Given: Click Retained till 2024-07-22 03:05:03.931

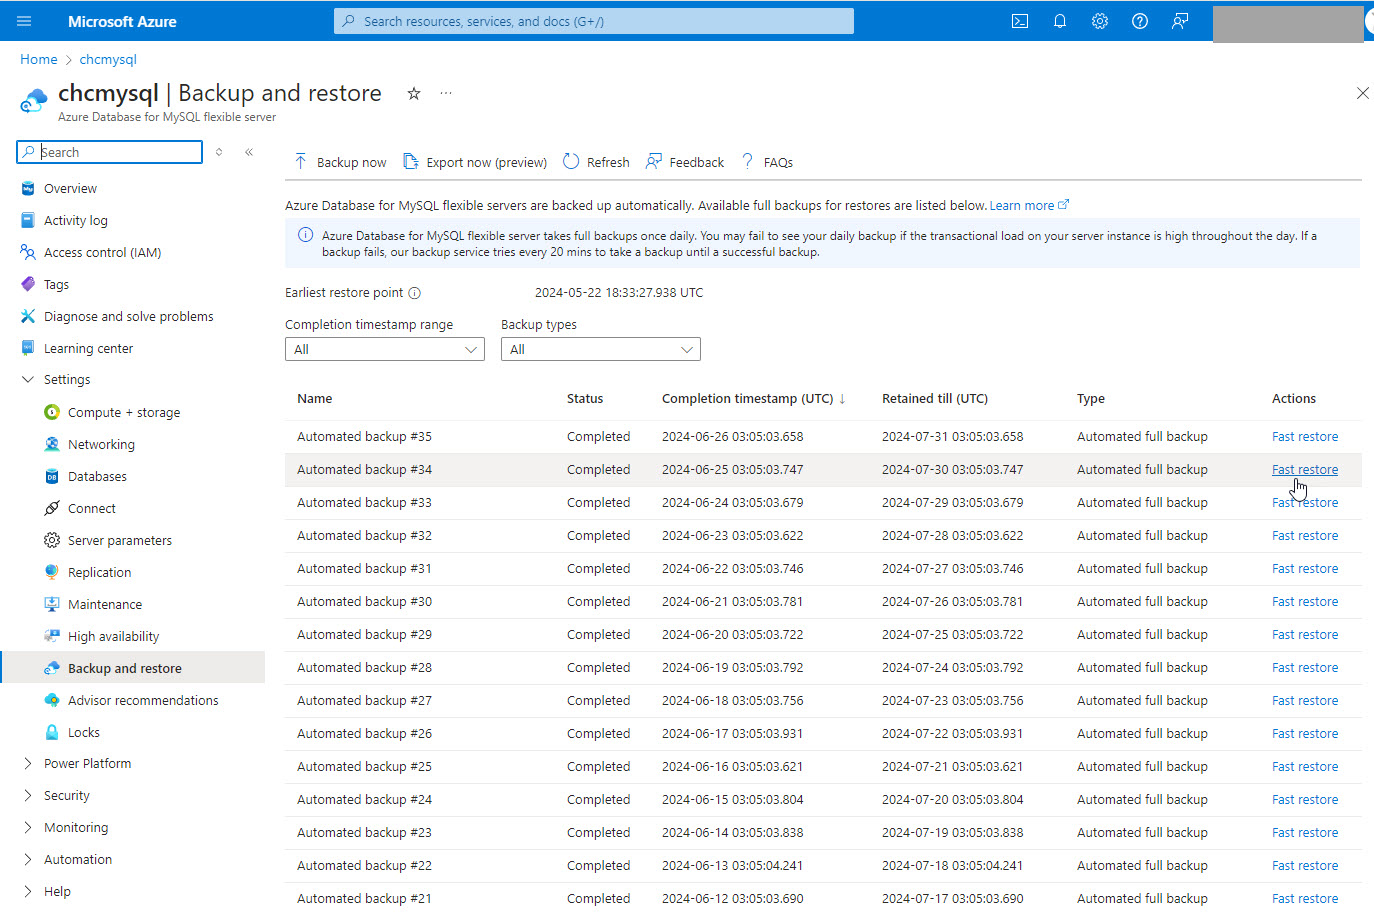Looking at the screenshot, I should coord(952,734).
